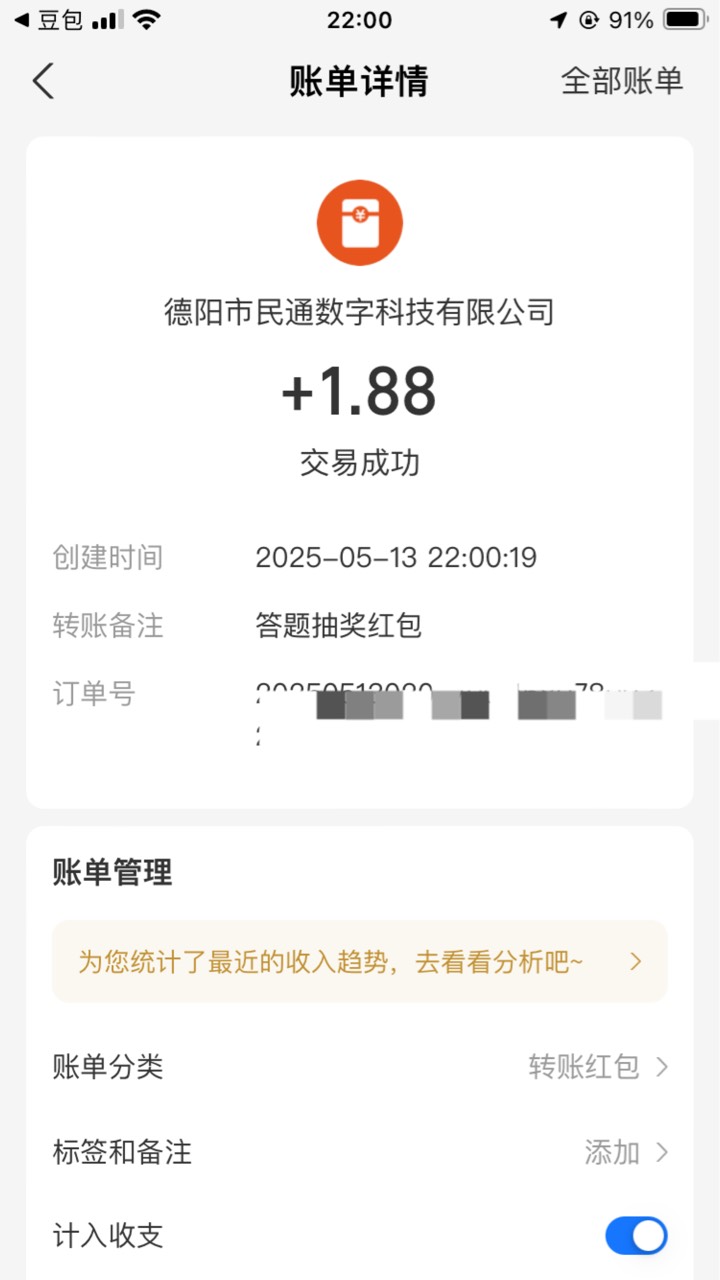Toggle the 计入收支 switch

tap(636, 1236)
